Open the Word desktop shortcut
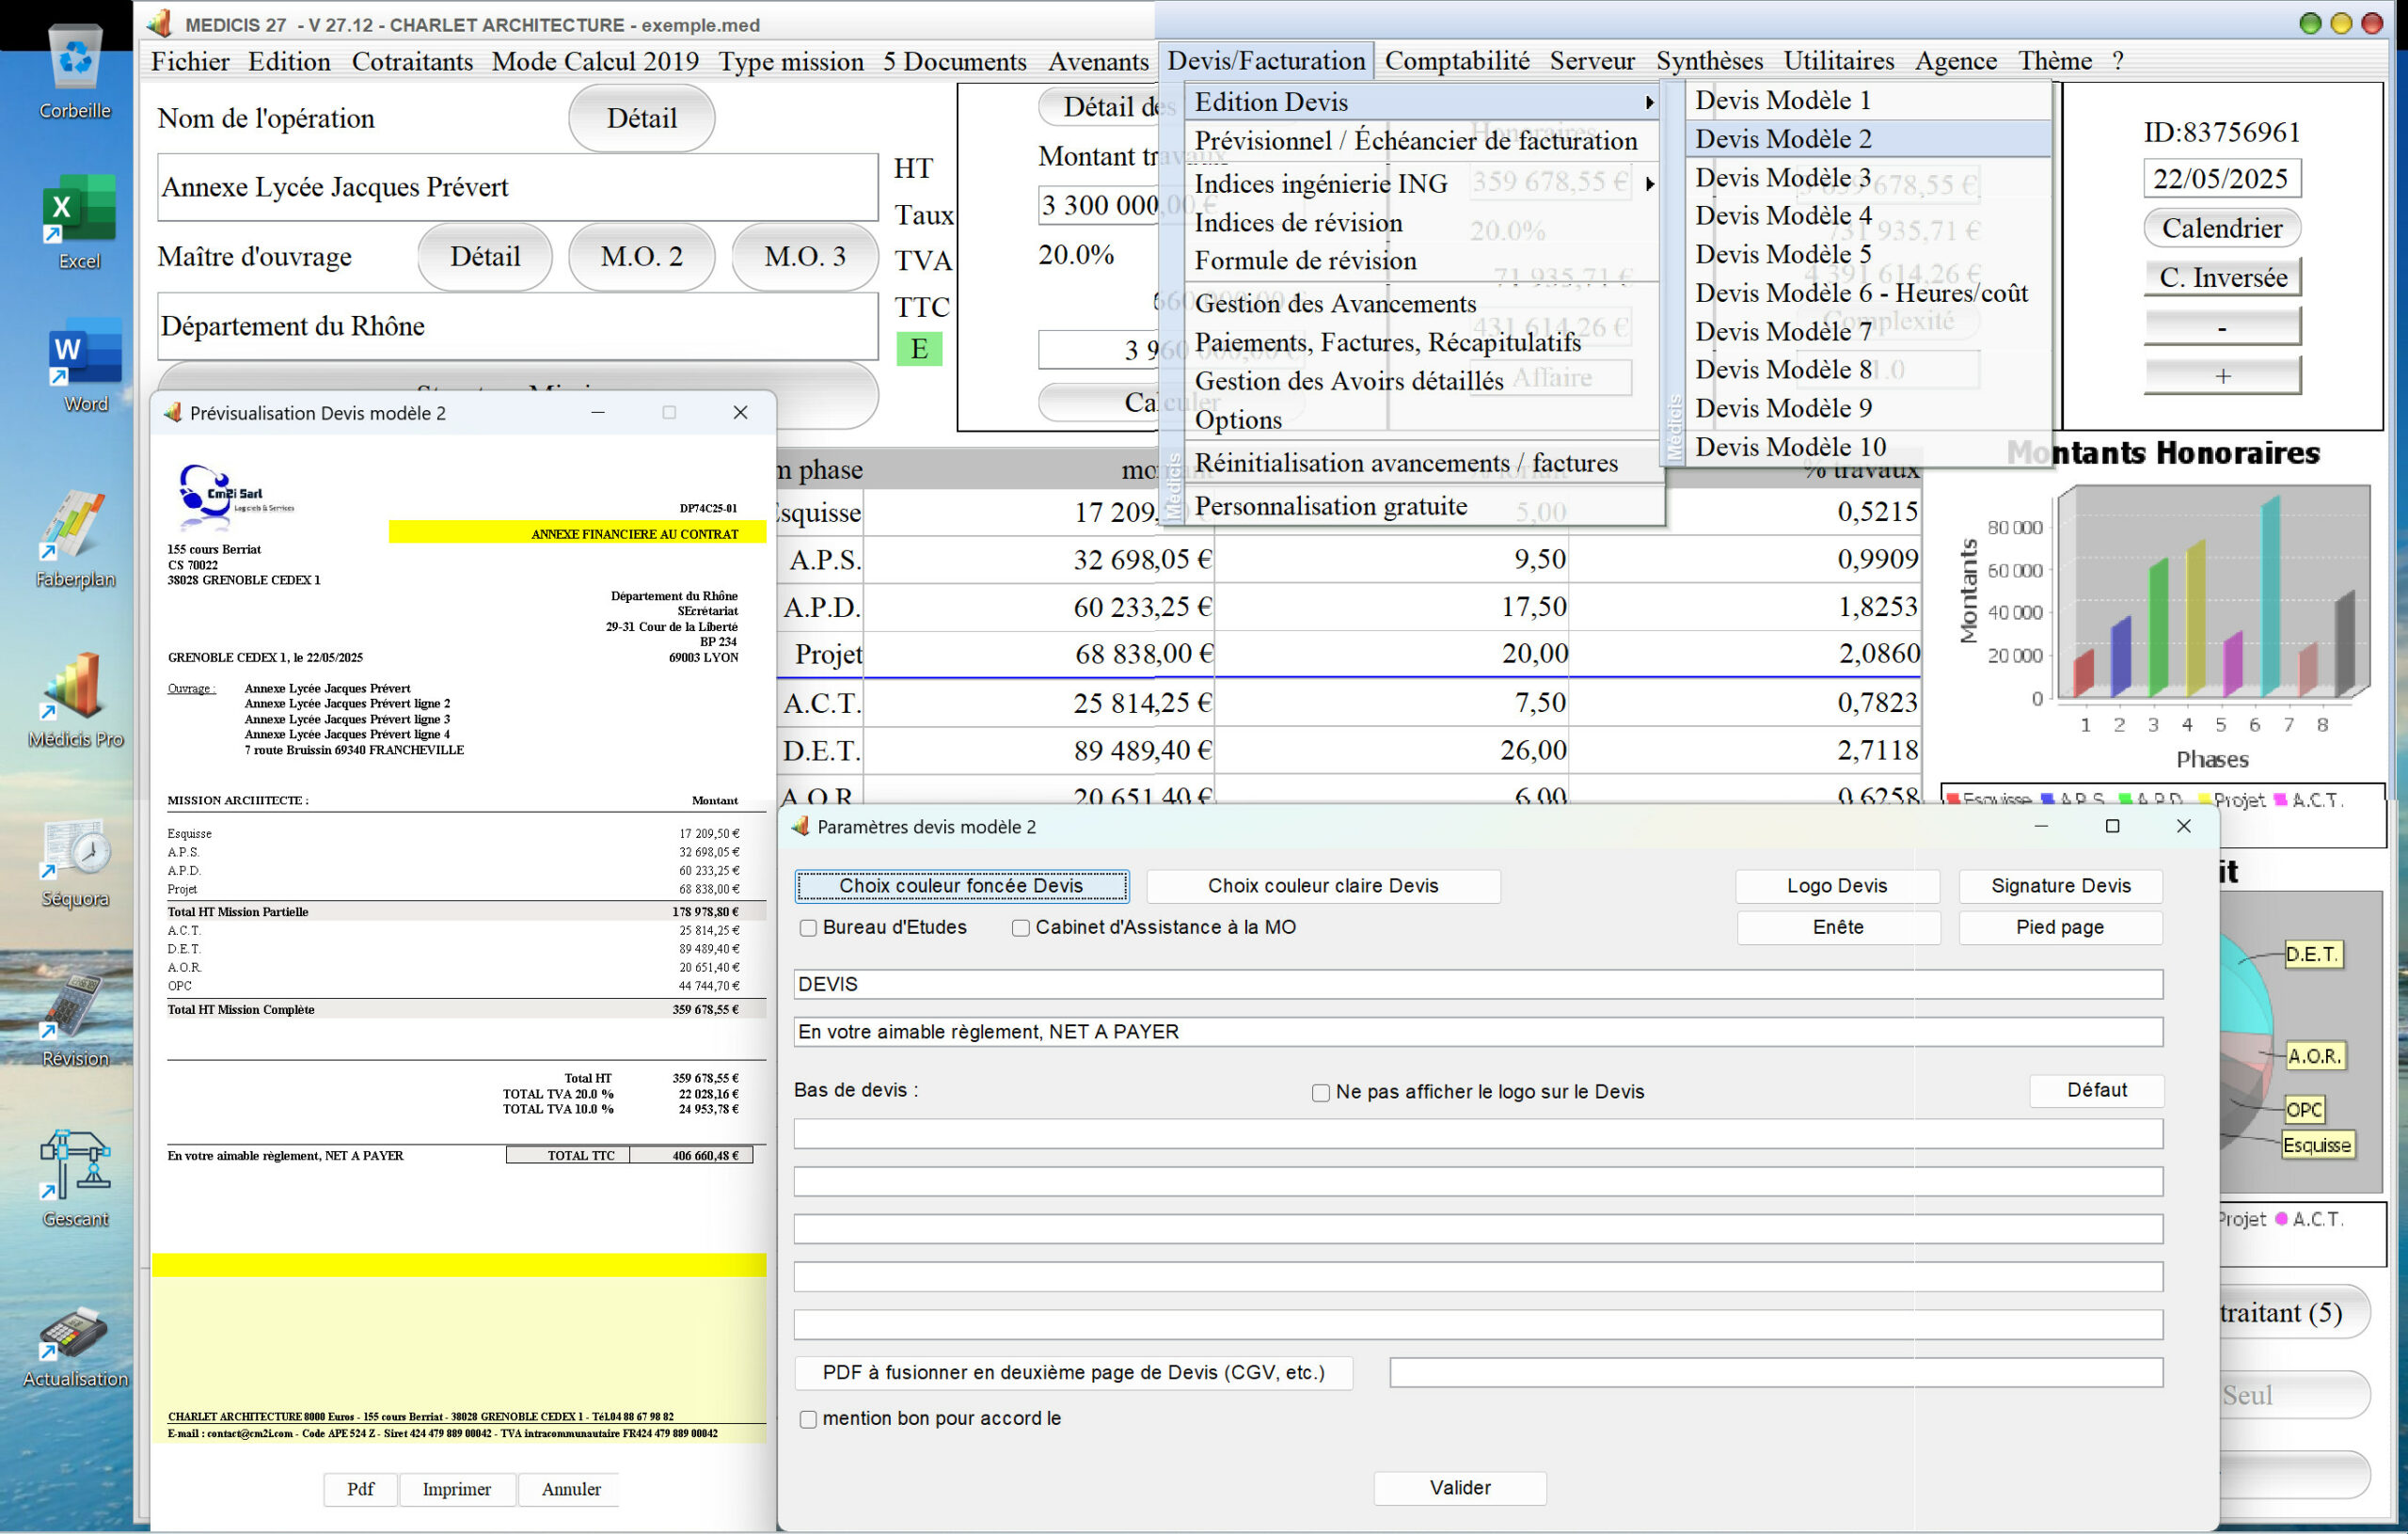 click(x=84, y=363)
